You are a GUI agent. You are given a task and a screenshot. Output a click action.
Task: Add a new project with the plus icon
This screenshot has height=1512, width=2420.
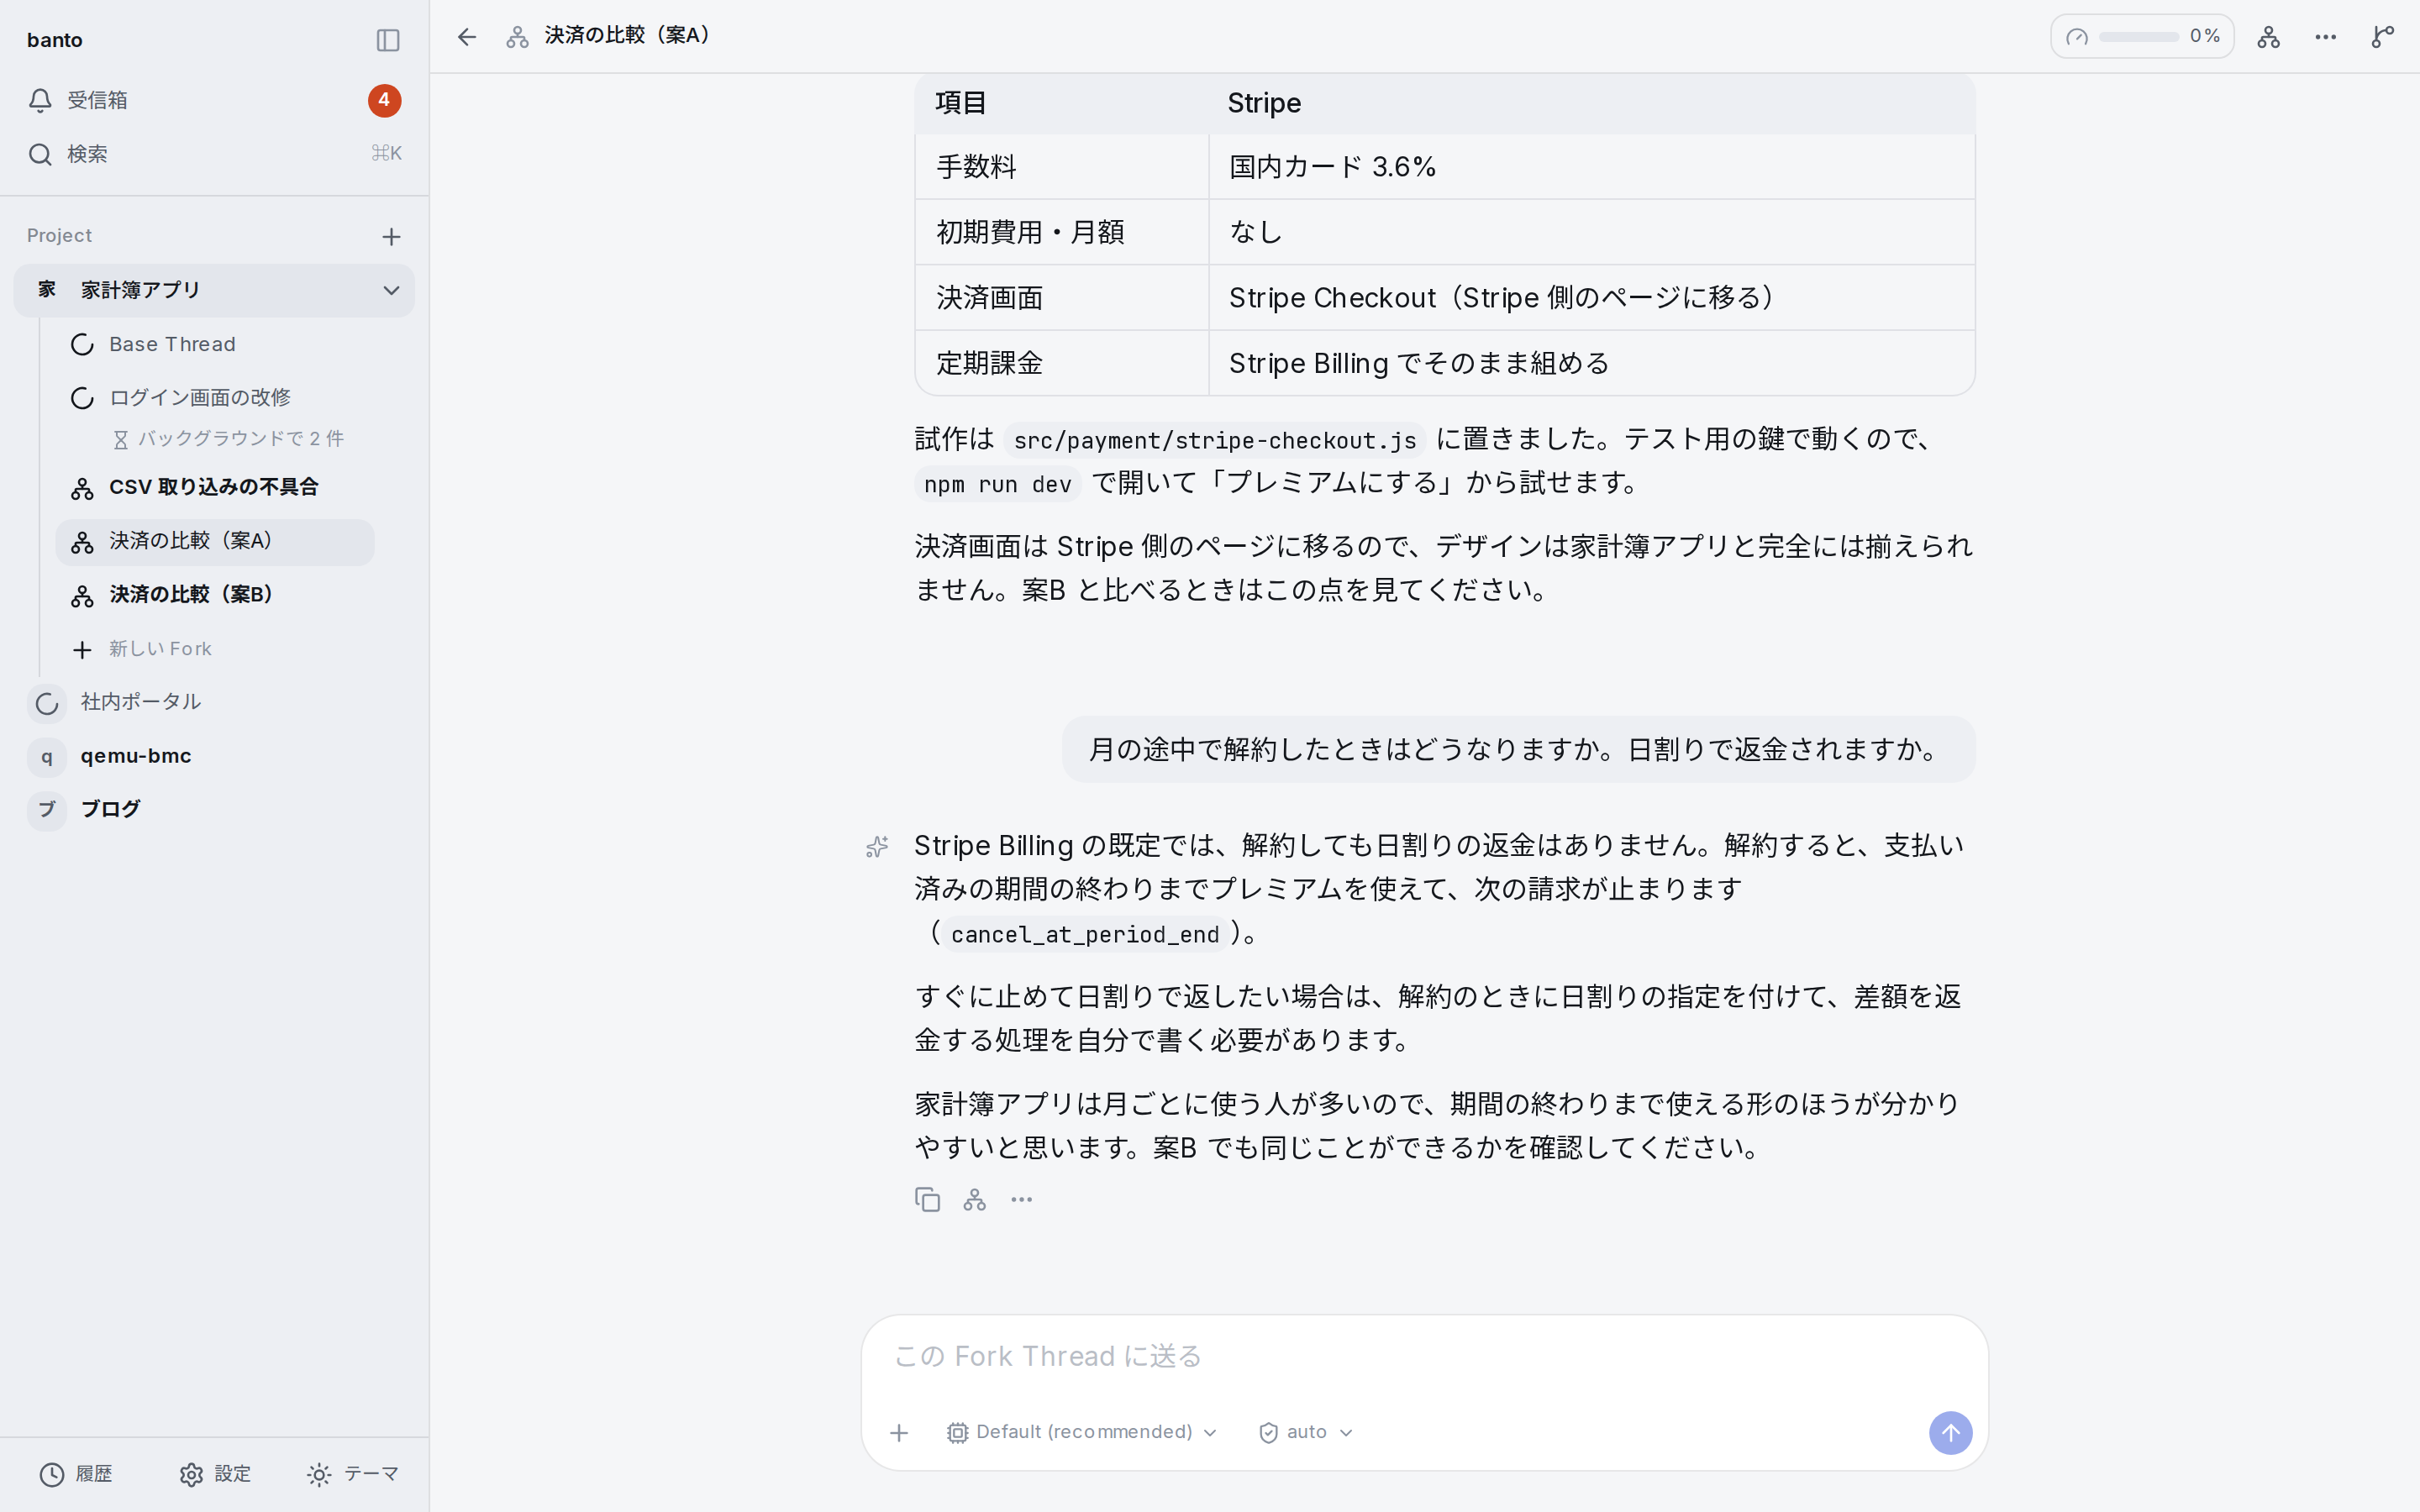tap(391, 237)
